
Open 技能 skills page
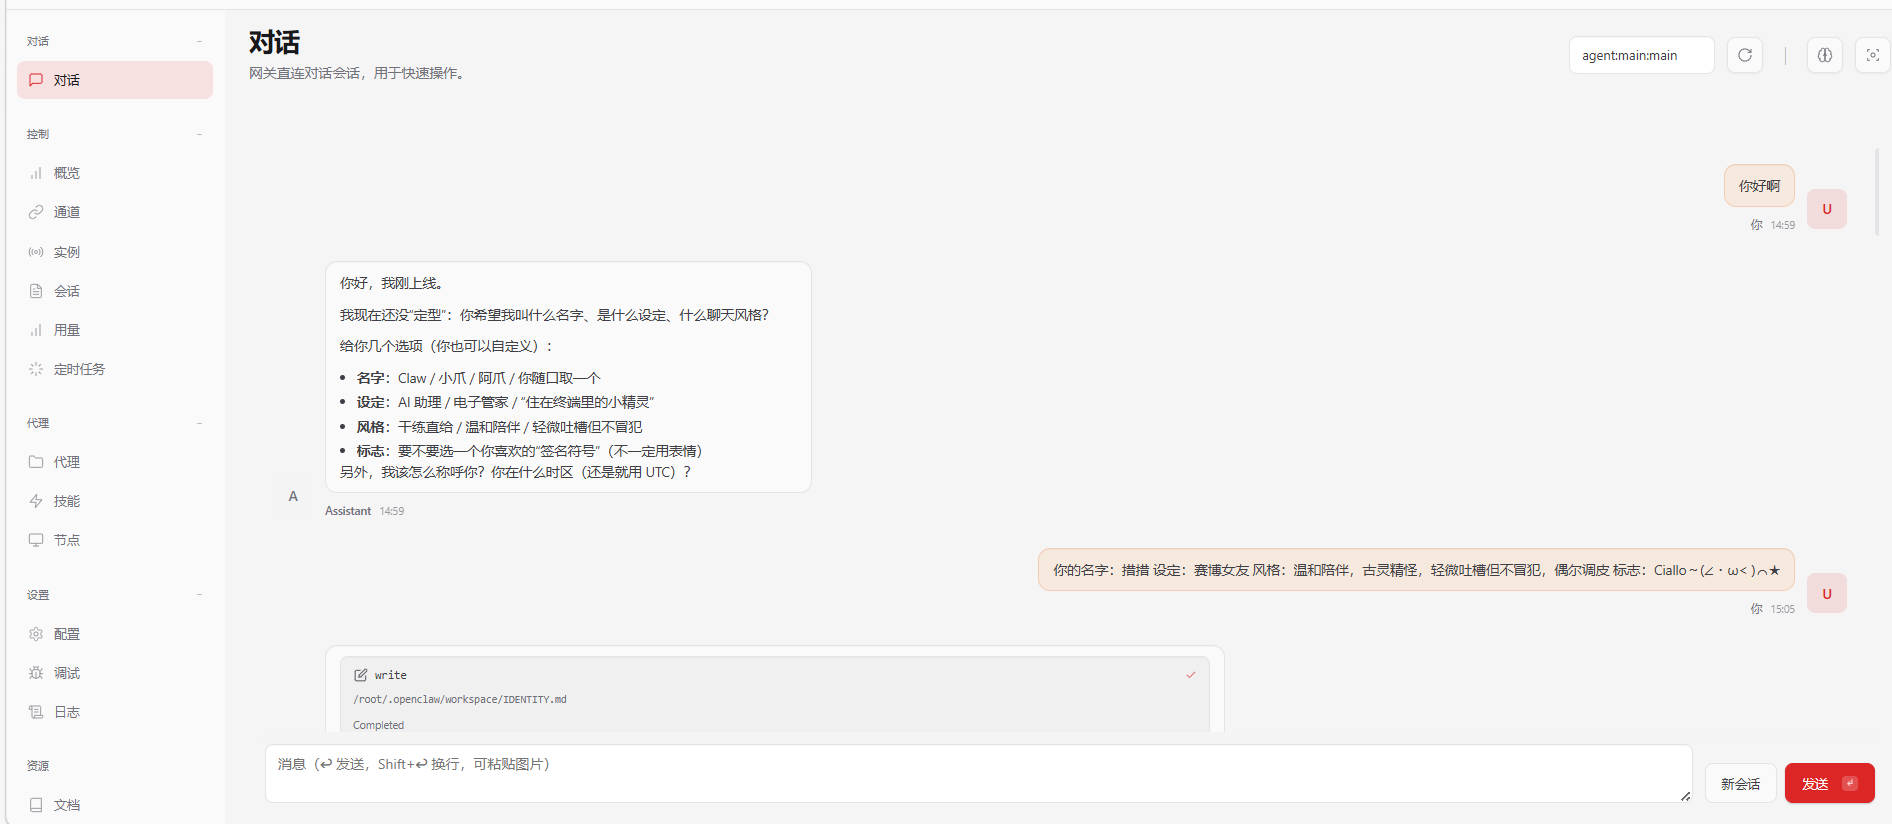pyautogui.click(x=67, y=501)
